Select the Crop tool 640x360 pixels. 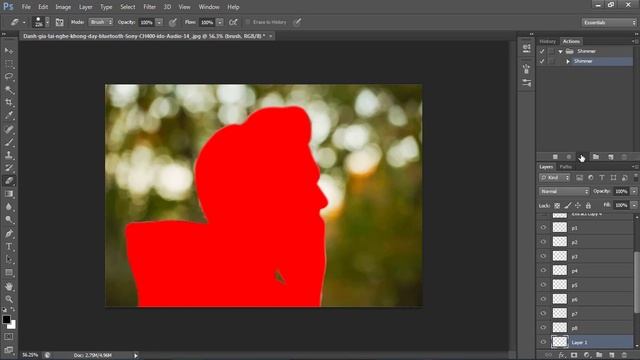pos(9,103)
